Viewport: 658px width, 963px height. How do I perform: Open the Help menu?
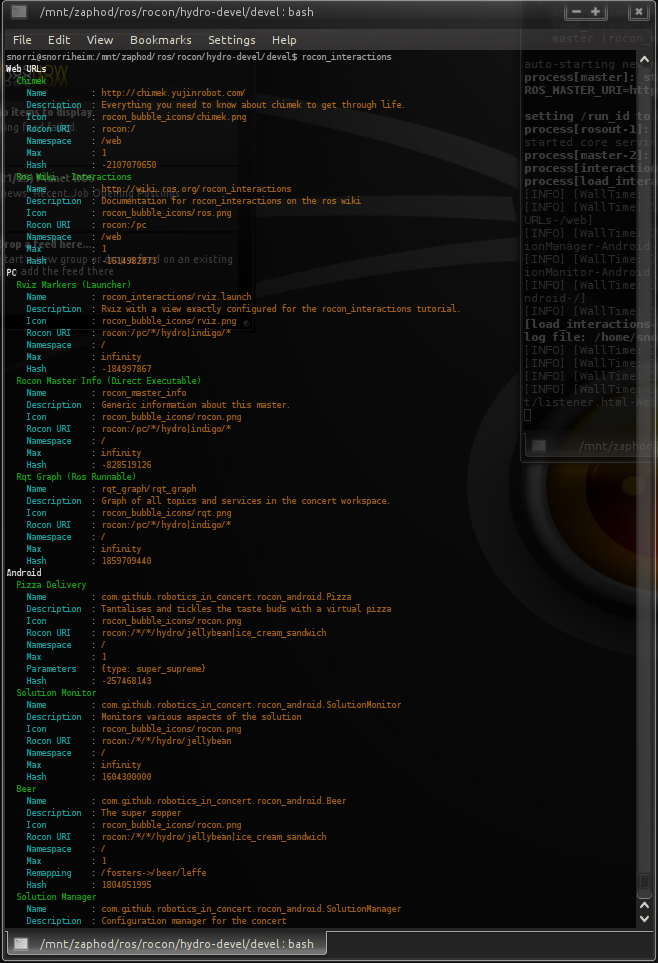click(284, 40)
